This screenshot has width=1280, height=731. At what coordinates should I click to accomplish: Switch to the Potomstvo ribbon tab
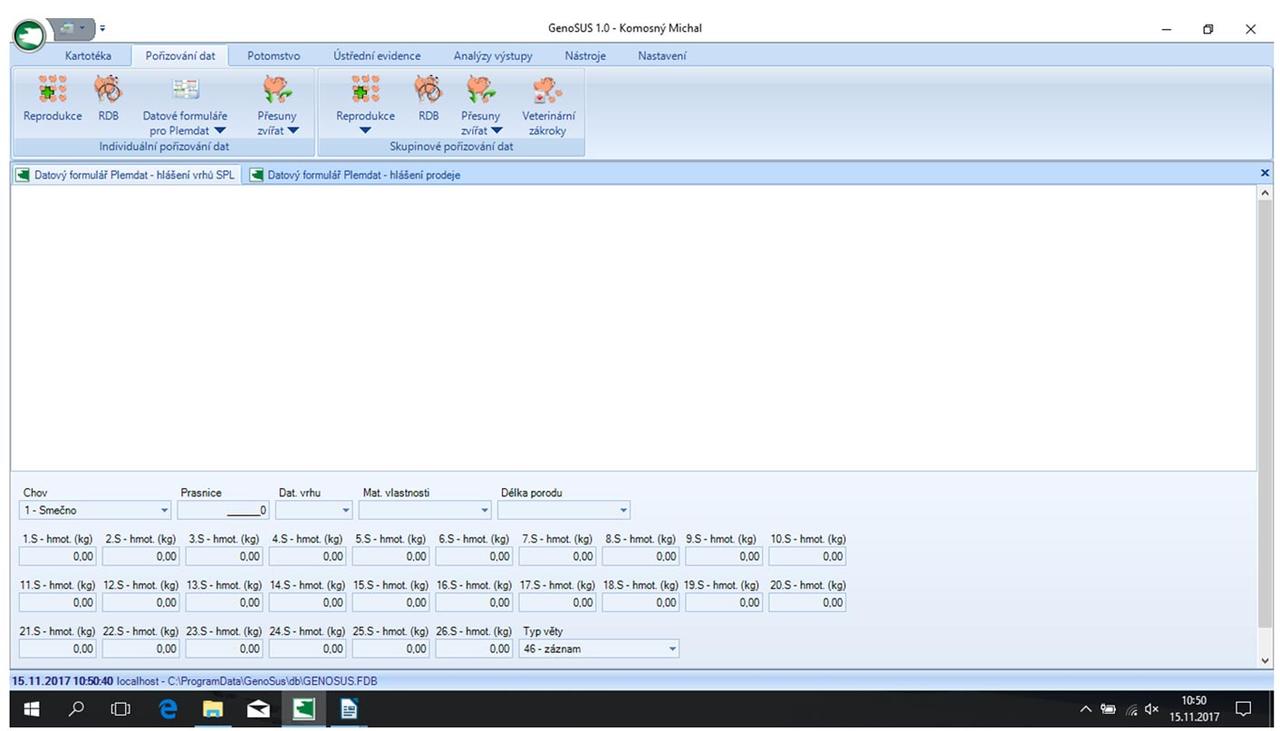click(x=273, y=56)
